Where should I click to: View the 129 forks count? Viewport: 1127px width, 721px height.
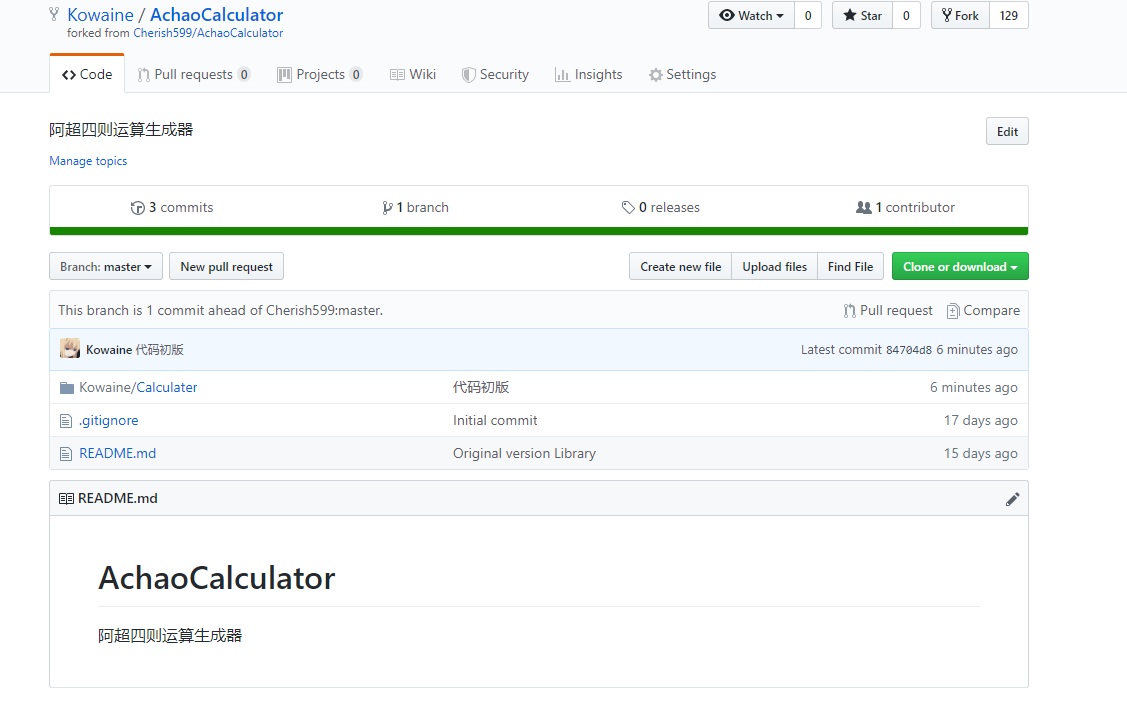point(1009,16)
